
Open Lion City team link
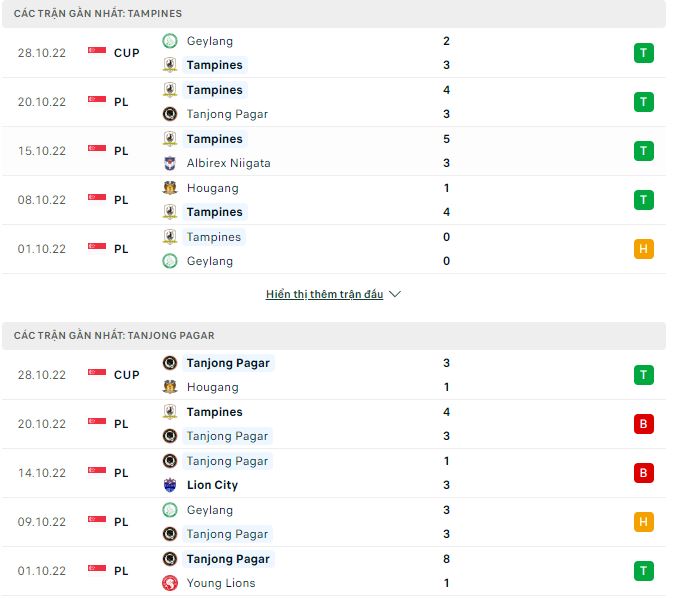point(212,485)
